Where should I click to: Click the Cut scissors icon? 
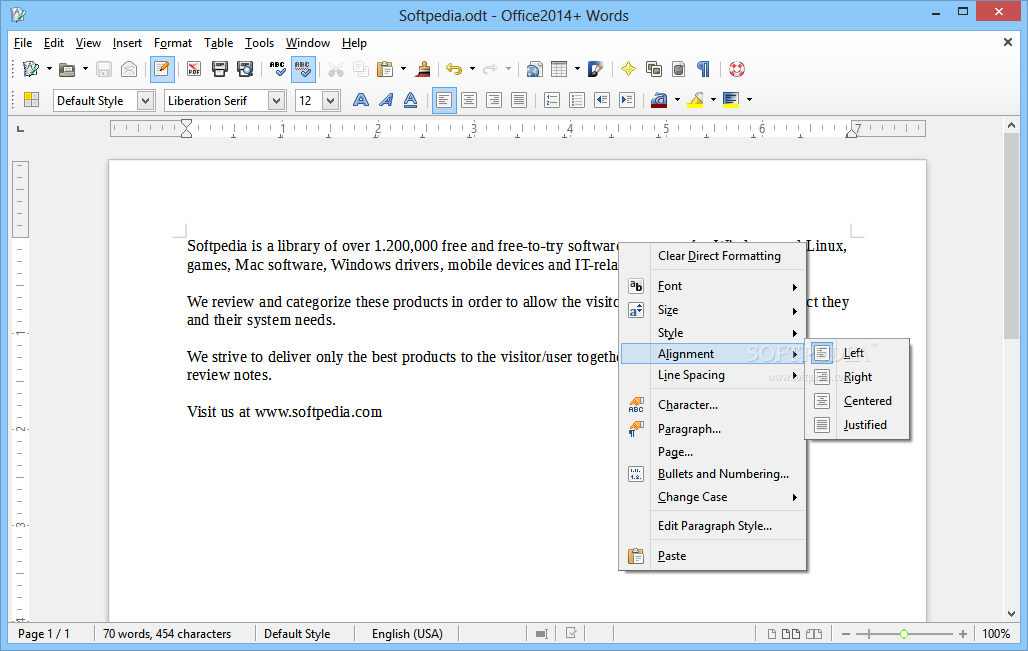click(x=336, y=69)
